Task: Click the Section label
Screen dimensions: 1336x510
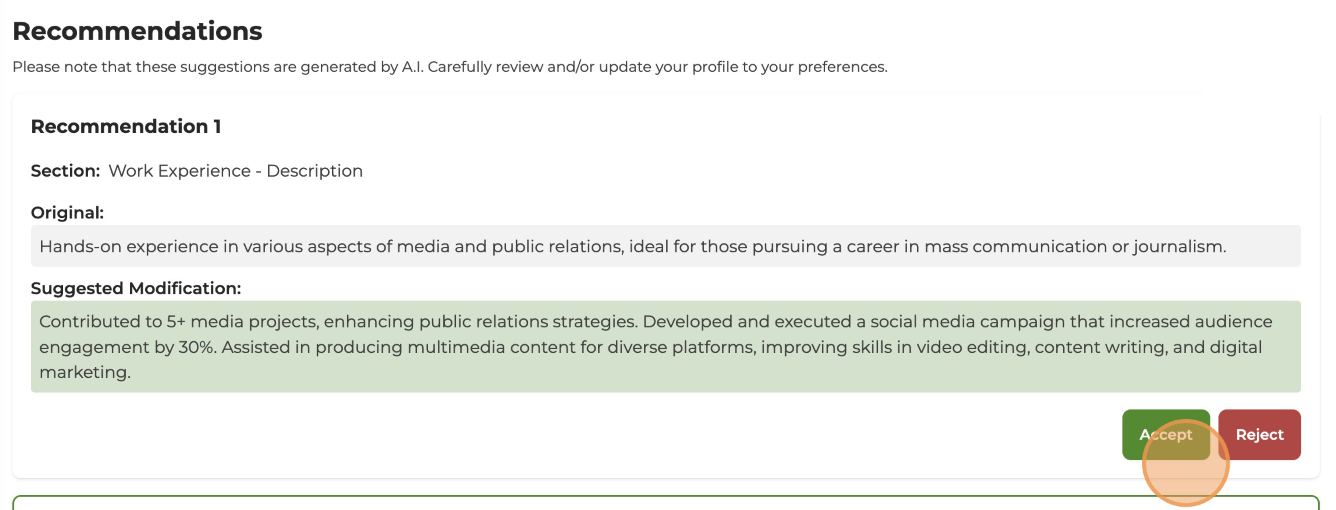Action: click(x=65, y=171)
